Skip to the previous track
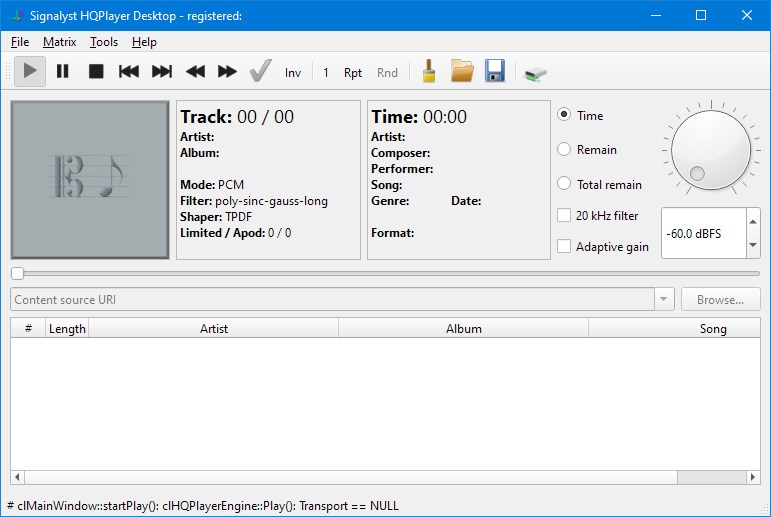The height and width of the screenshot is (517, 771). (x=129, y=71)
